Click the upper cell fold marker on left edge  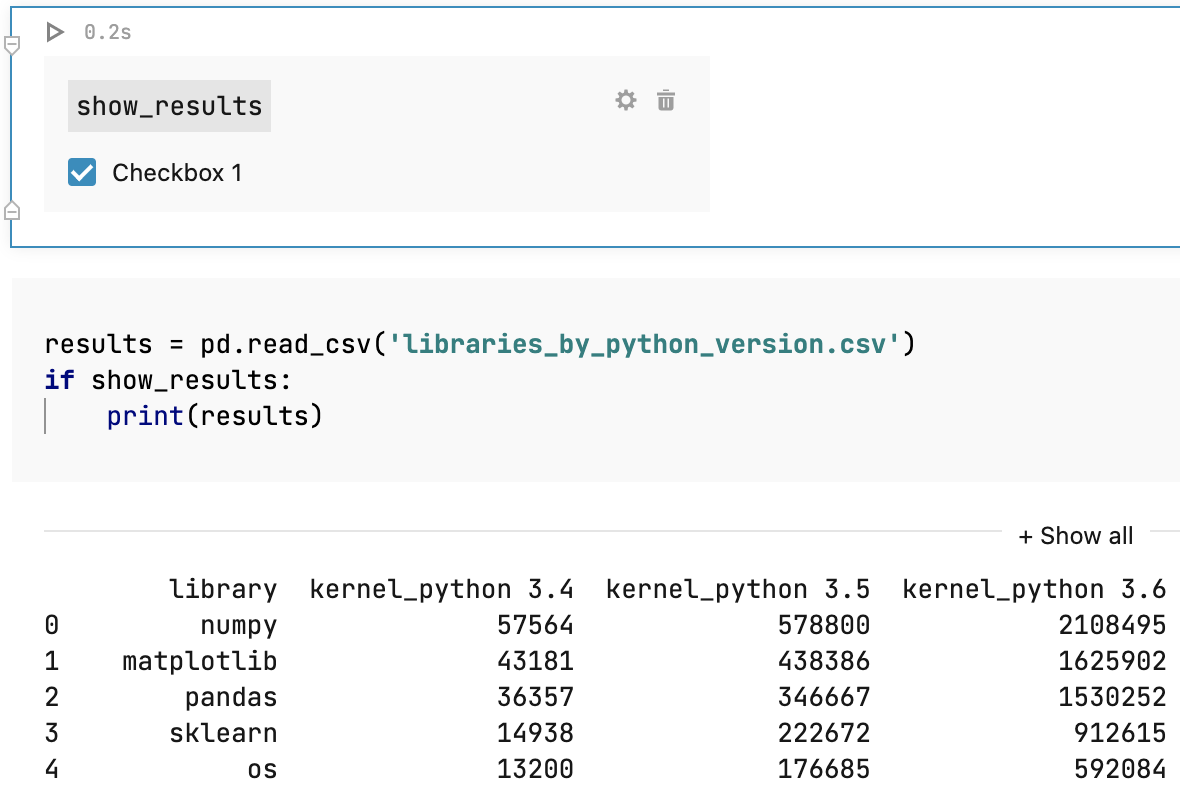pos(10,42)
